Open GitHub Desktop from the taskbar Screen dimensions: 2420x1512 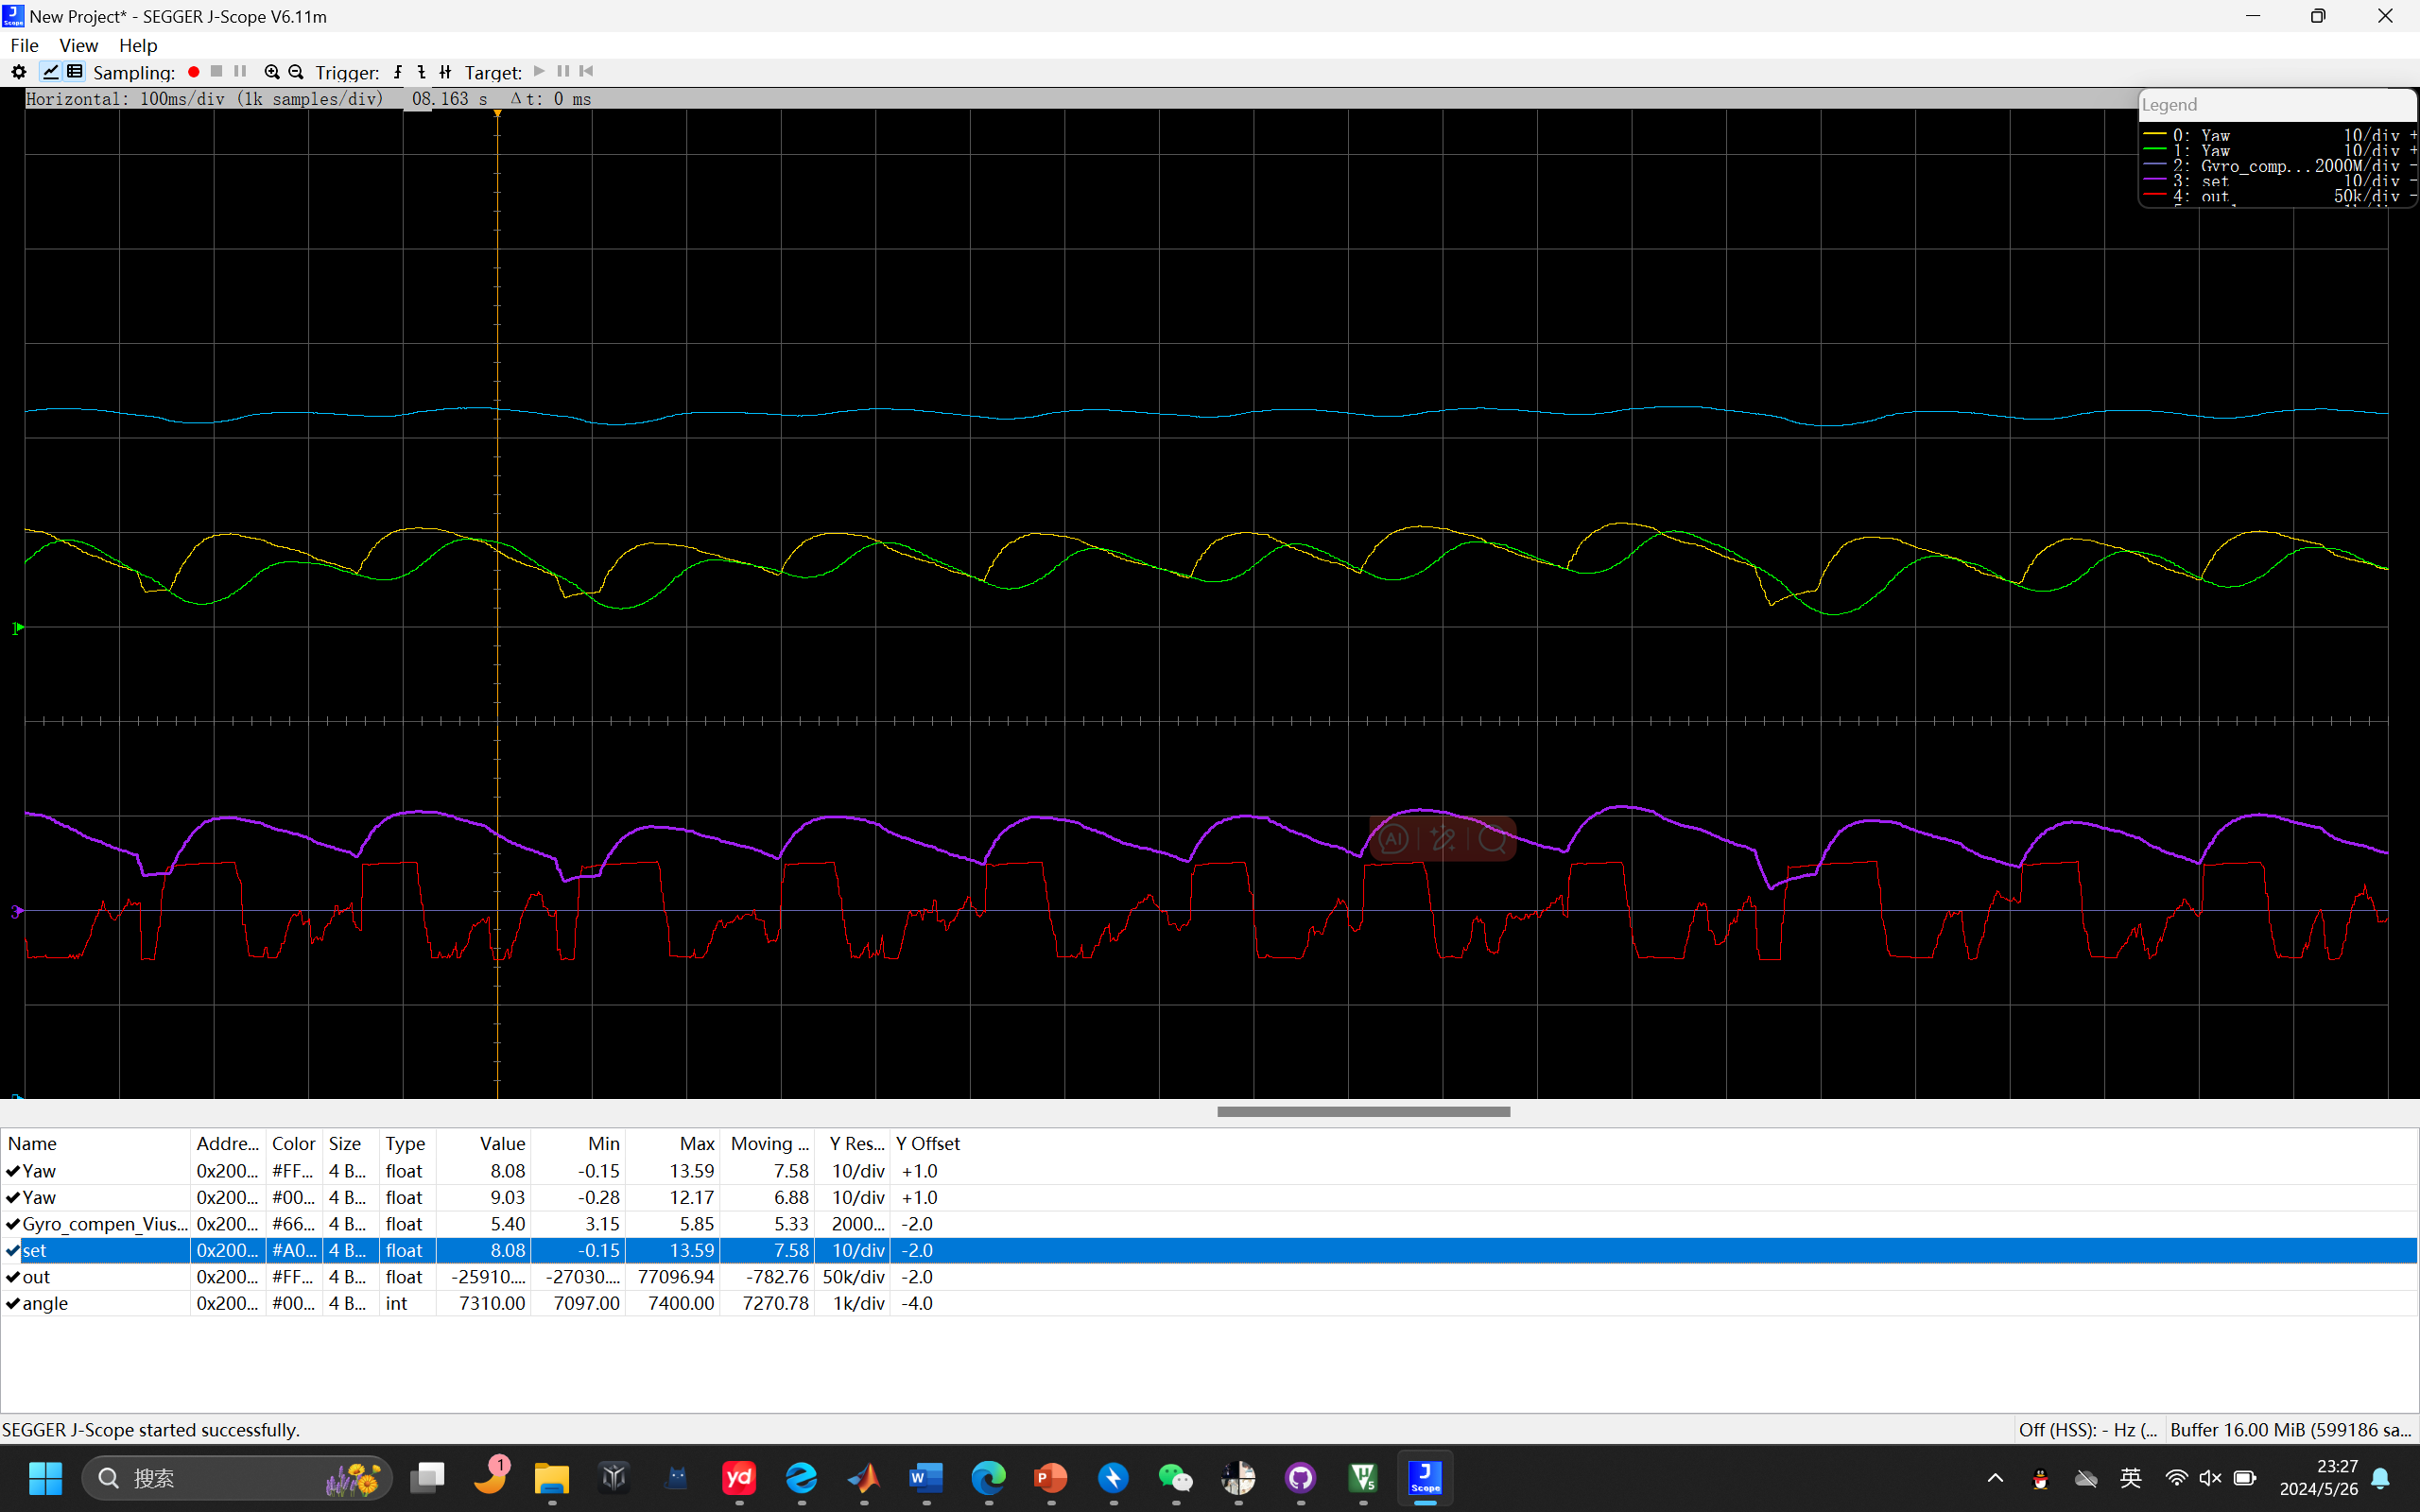1300,1478
